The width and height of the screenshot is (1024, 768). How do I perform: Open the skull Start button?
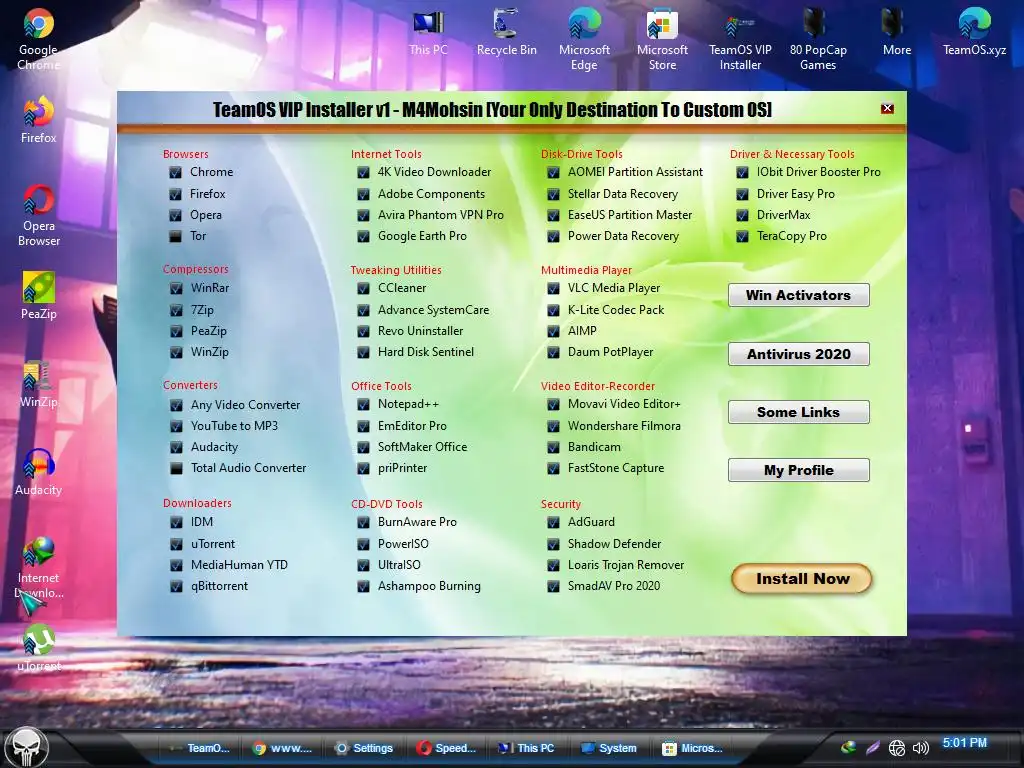27,747
